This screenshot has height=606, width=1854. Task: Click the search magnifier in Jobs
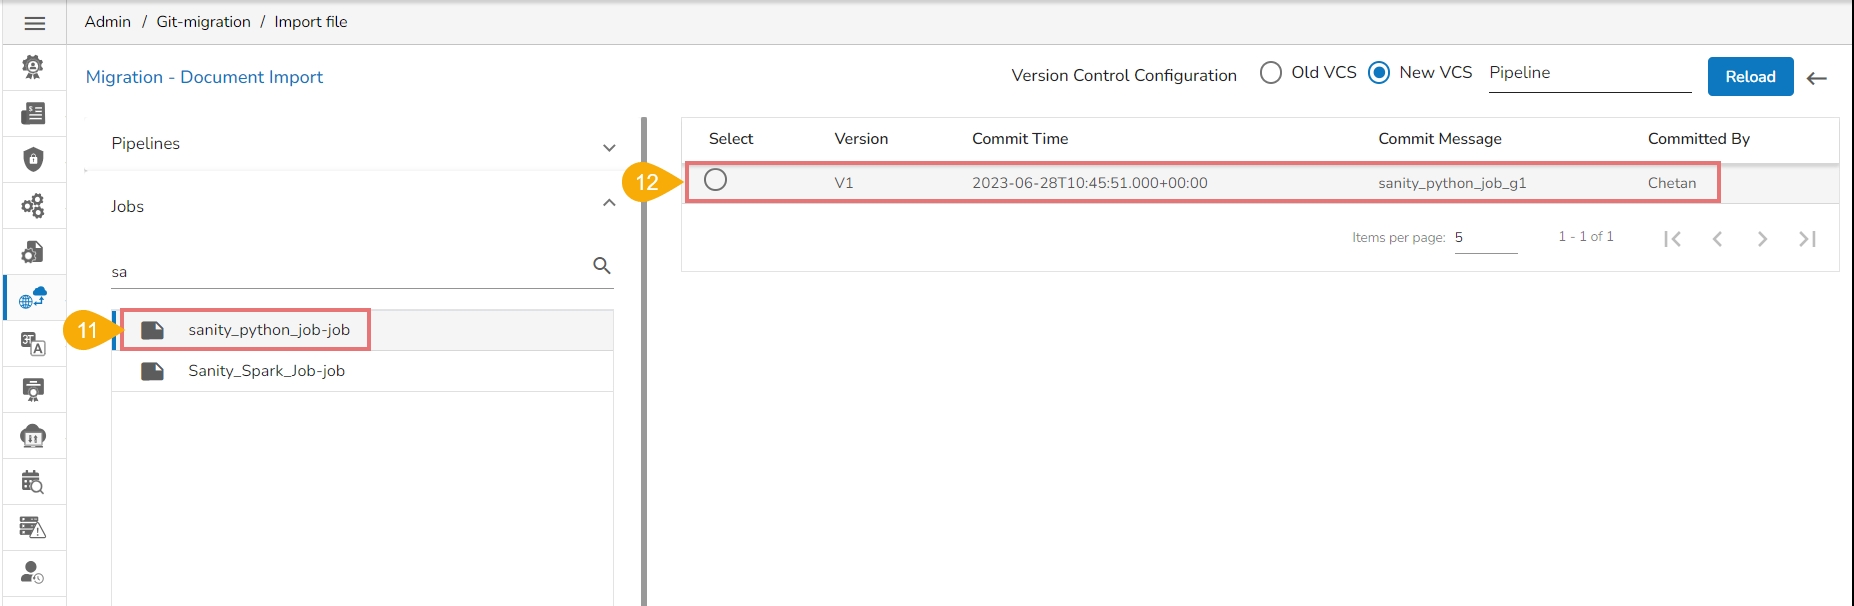point(601,266)
